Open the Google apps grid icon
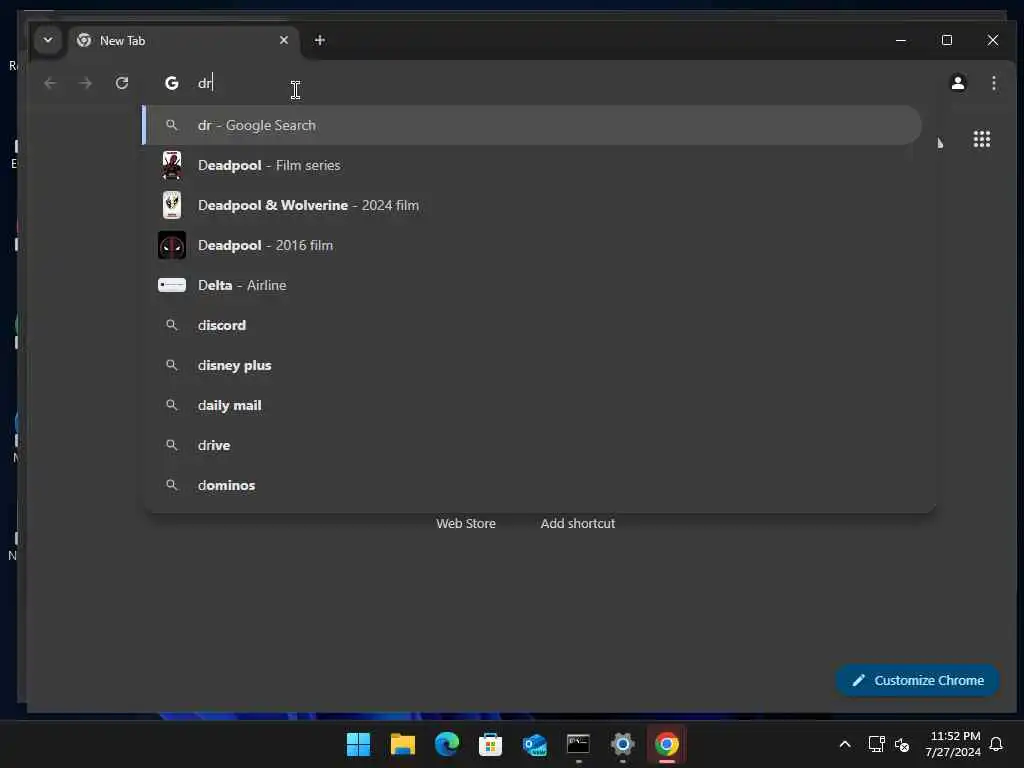 pyautogui.click(x=982, y=139)
